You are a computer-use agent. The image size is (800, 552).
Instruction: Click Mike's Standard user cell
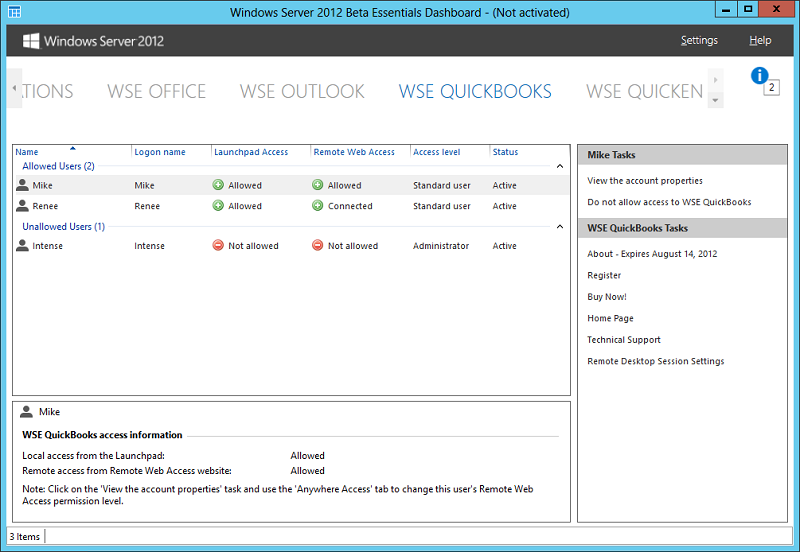pyautogui.click(x=442, y=185)
